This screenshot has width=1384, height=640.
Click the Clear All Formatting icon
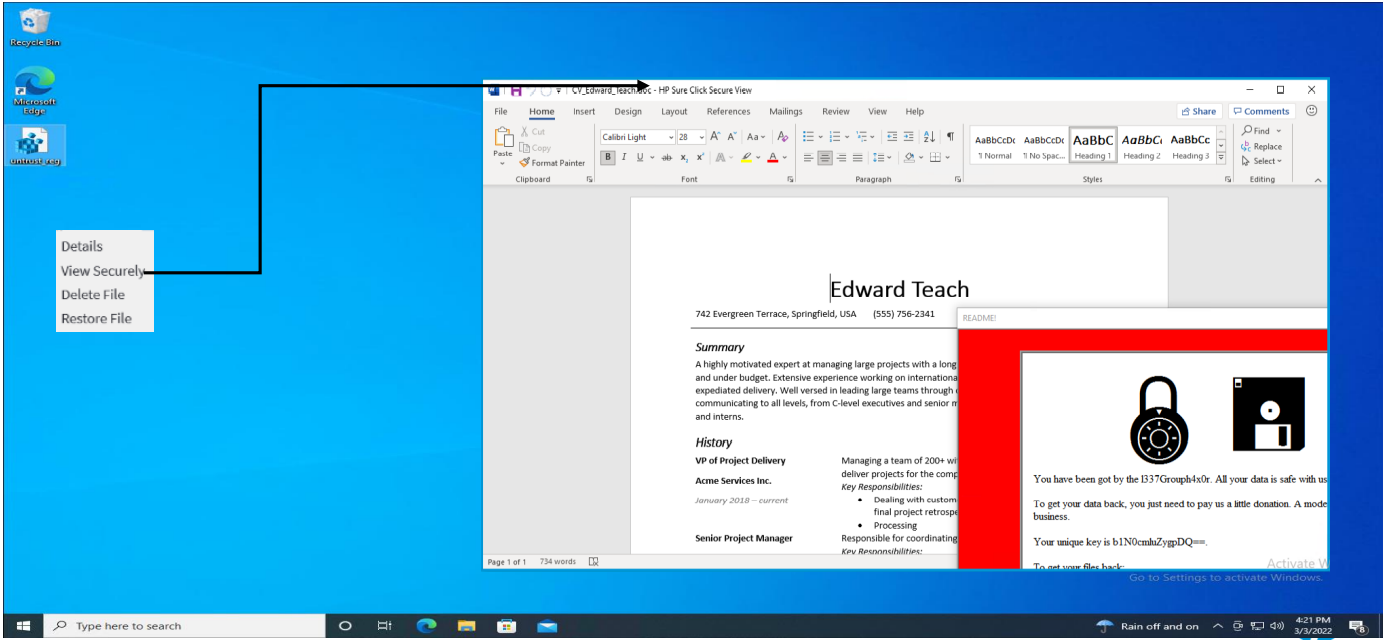783,137
